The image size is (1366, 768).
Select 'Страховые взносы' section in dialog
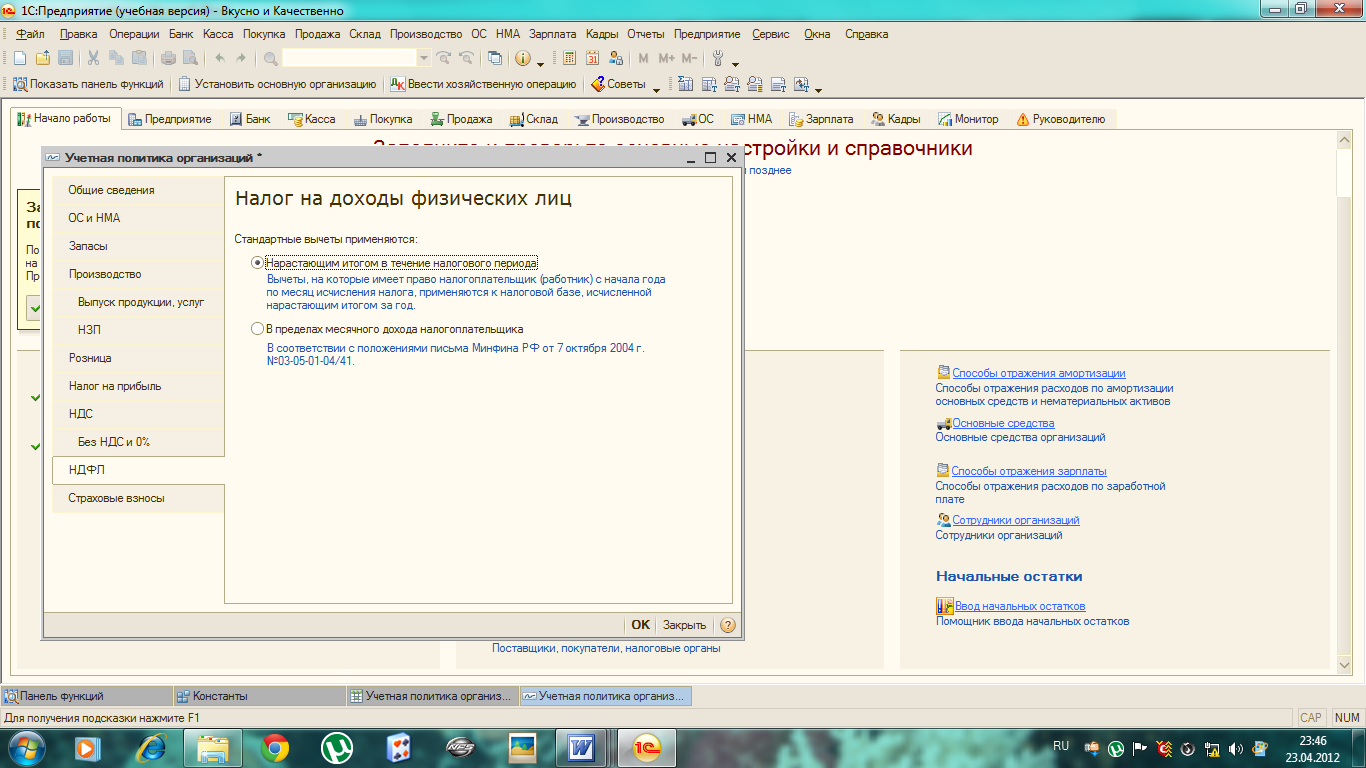click(x=138, y=498)
